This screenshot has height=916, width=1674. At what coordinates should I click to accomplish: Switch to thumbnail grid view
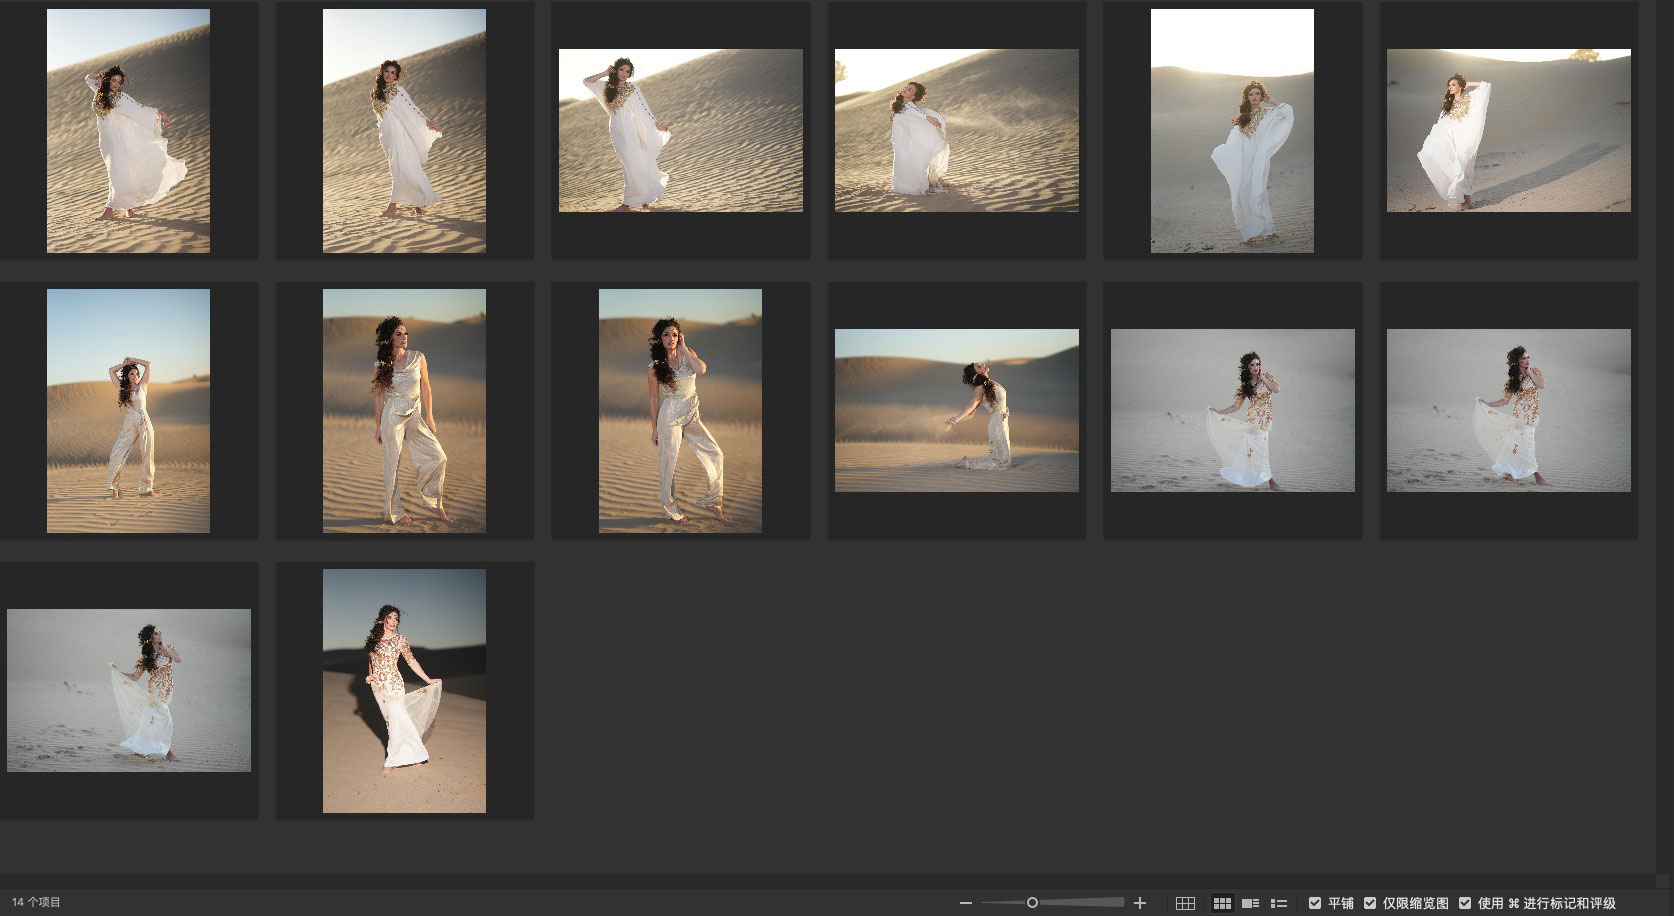pos(1222,903)
